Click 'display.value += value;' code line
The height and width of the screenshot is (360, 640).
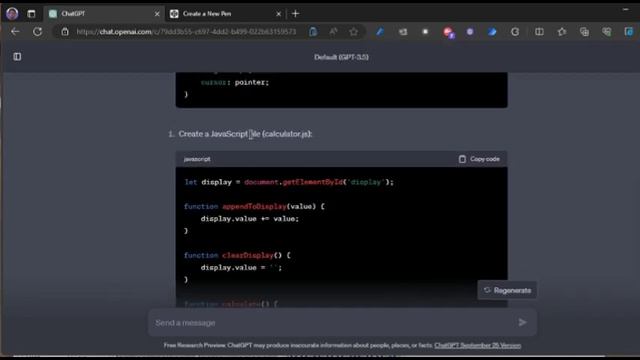tap(250, 219)
